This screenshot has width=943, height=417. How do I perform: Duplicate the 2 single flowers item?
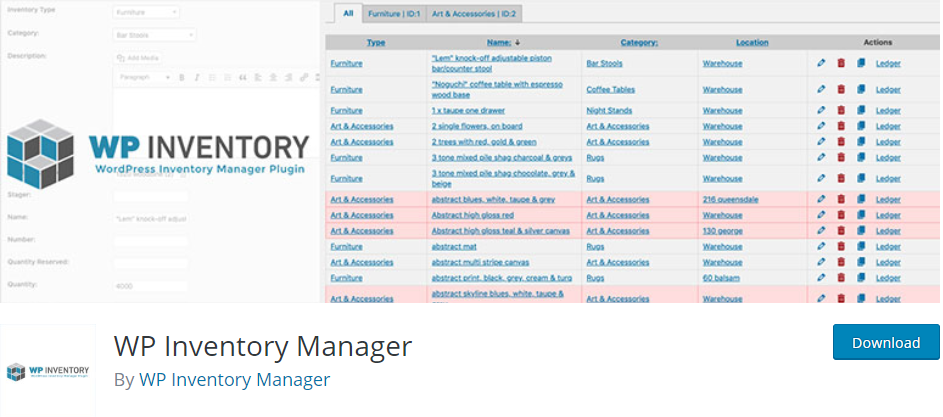coord(861,126)
